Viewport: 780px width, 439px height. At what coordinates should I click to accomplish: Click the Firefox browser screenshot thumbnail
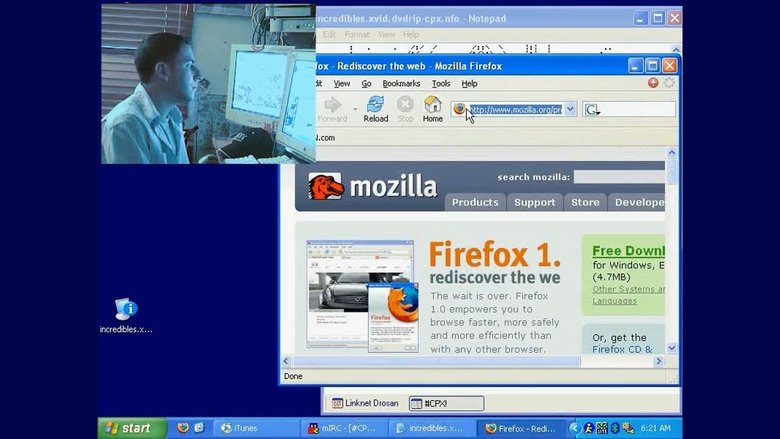(x=362, y=295)
